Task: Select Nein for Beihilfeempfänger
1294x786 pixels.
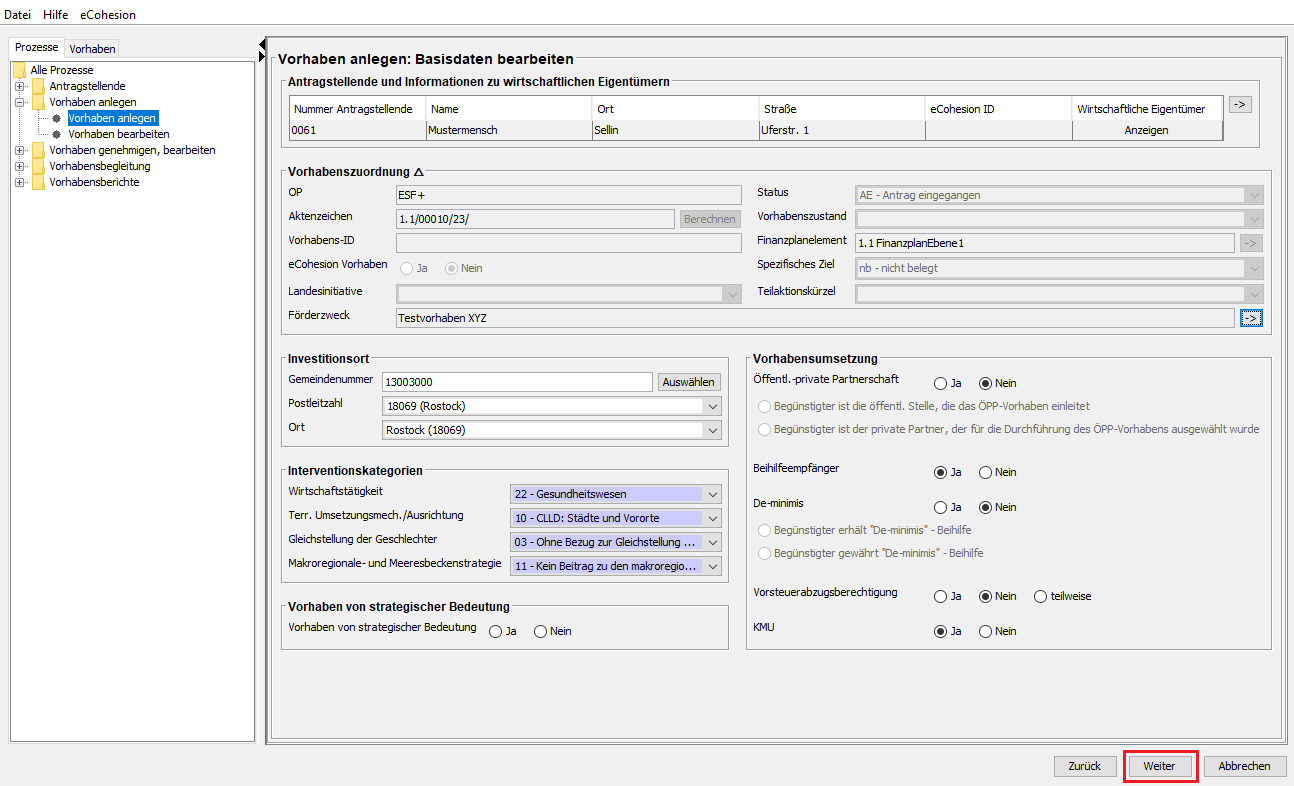Action: (x=985, y=472)
